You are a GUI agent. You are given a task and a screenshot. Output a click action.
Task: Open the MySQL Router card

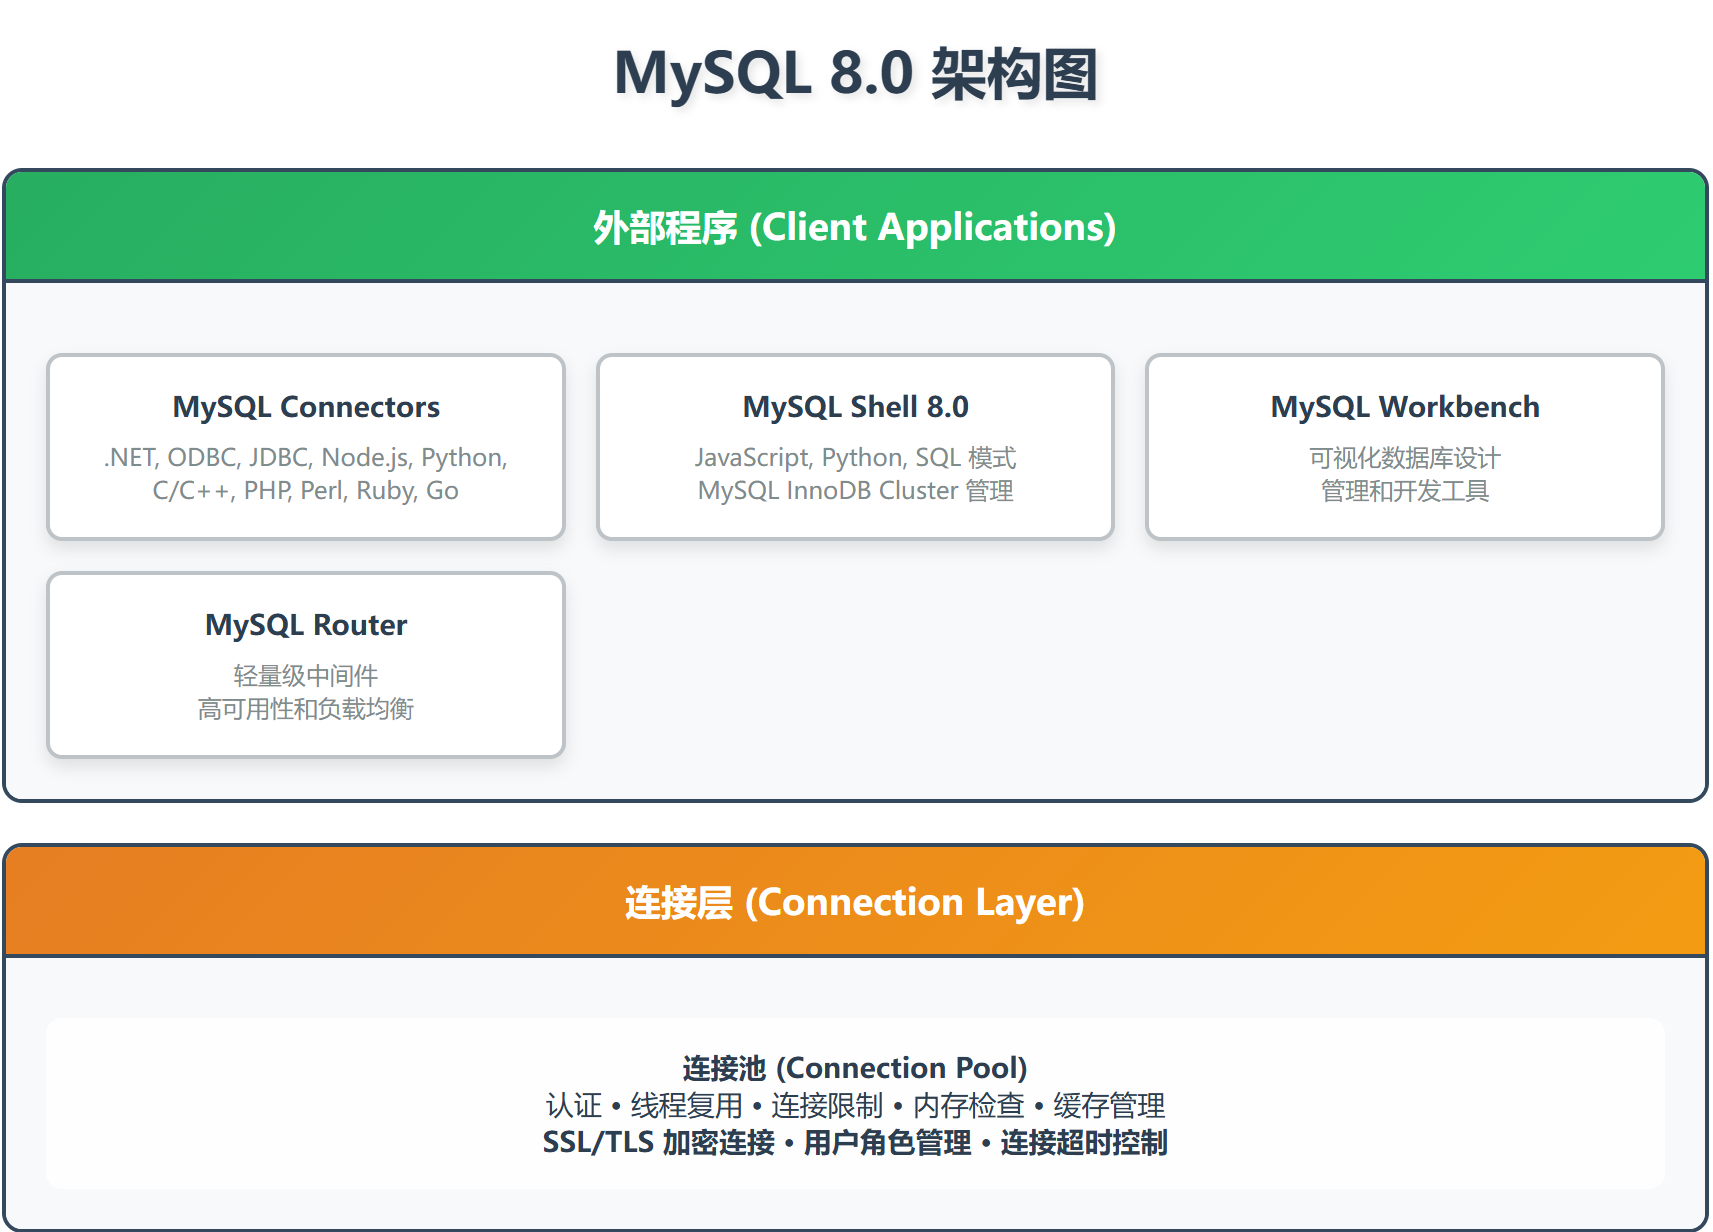click(x=306, y=665)
